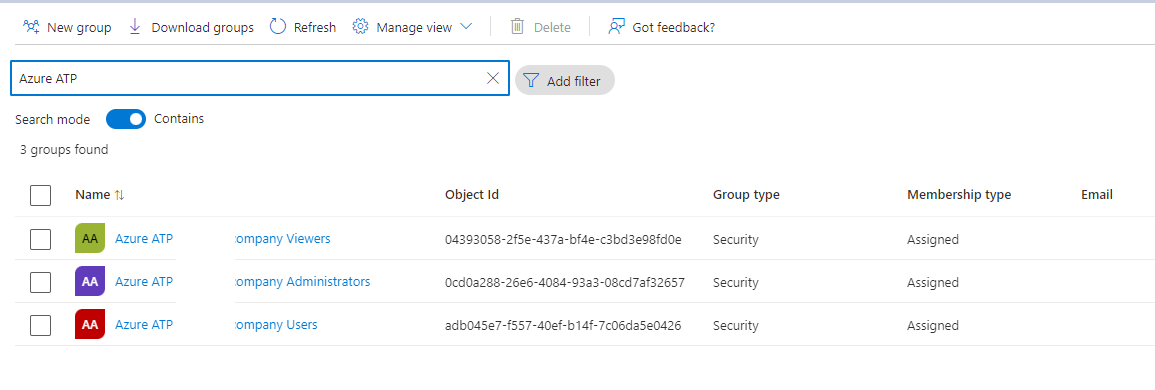The image size is (1155, 390).
Task: Click the Name column sort arrows
Action: [x=119, y=195]
